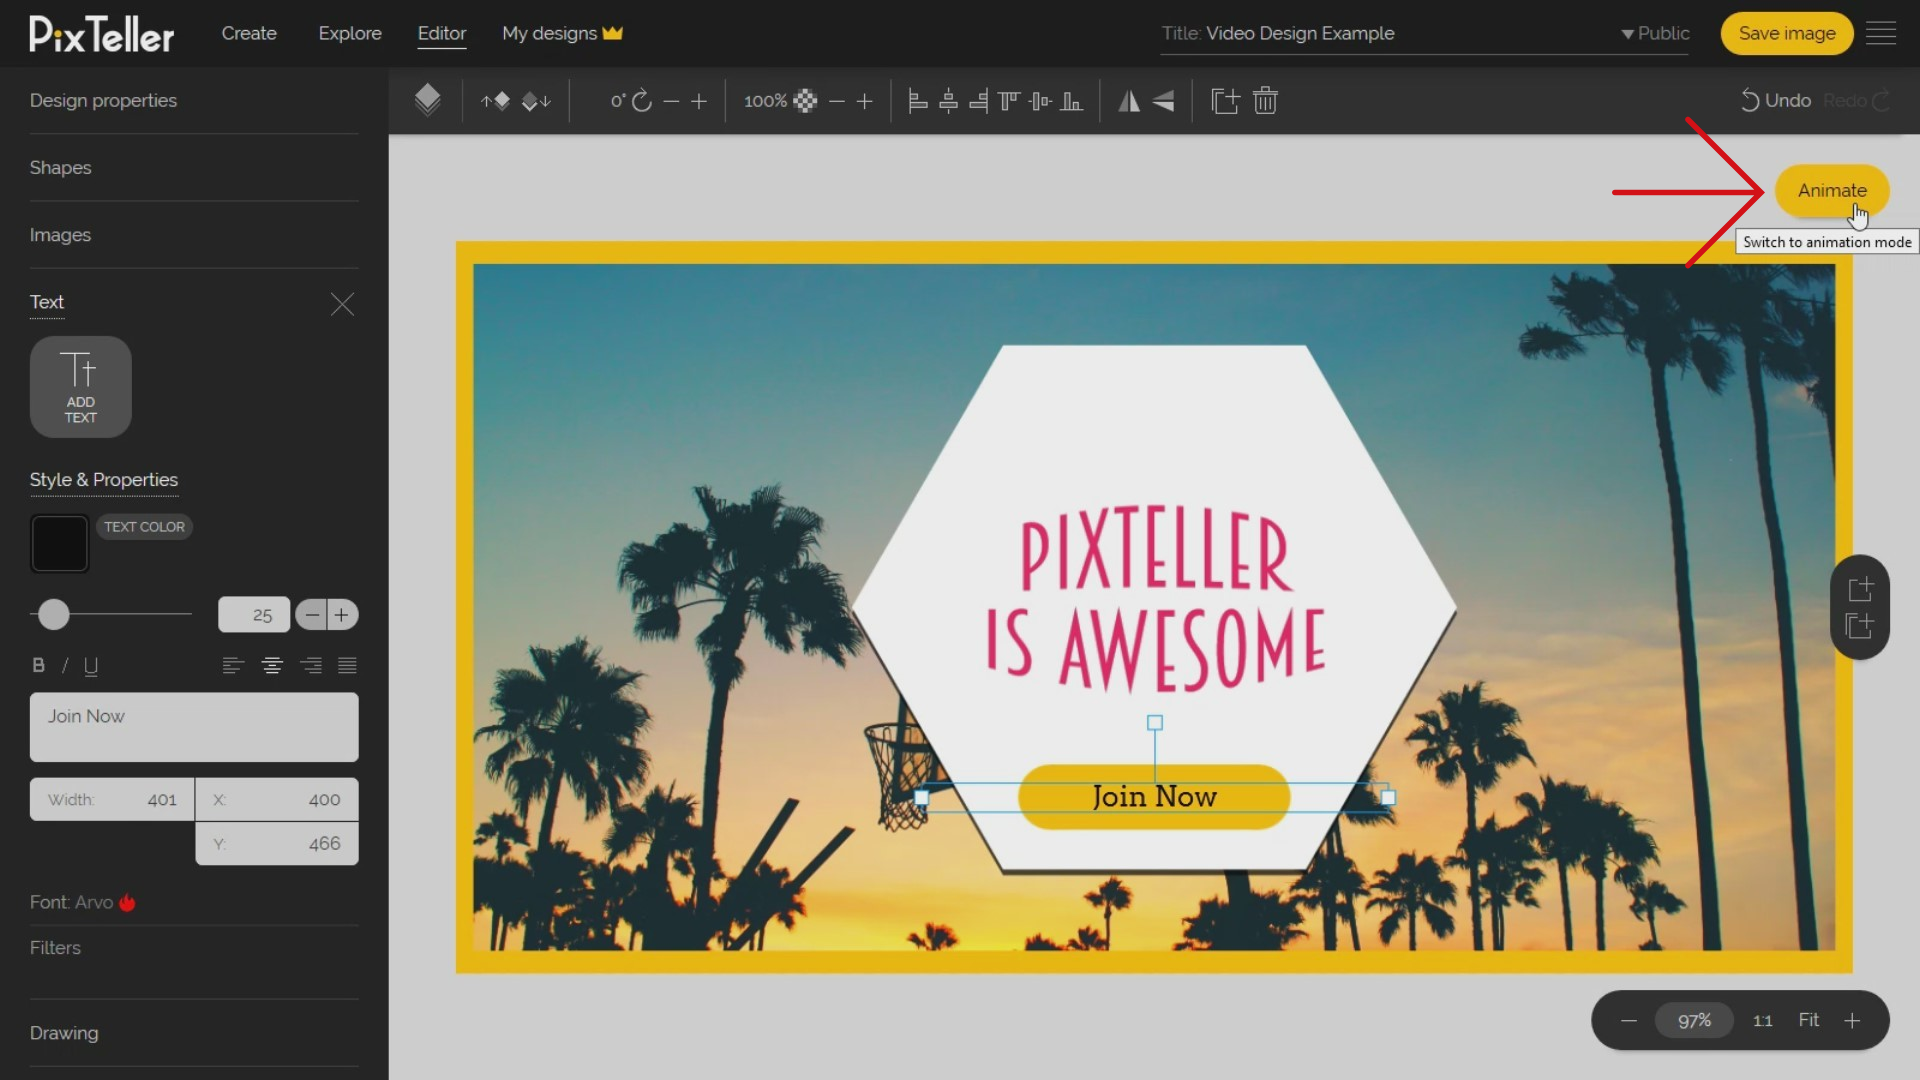Screen dimensions: 1920x1080
Task: Click Save image button
Action: 1787,33
